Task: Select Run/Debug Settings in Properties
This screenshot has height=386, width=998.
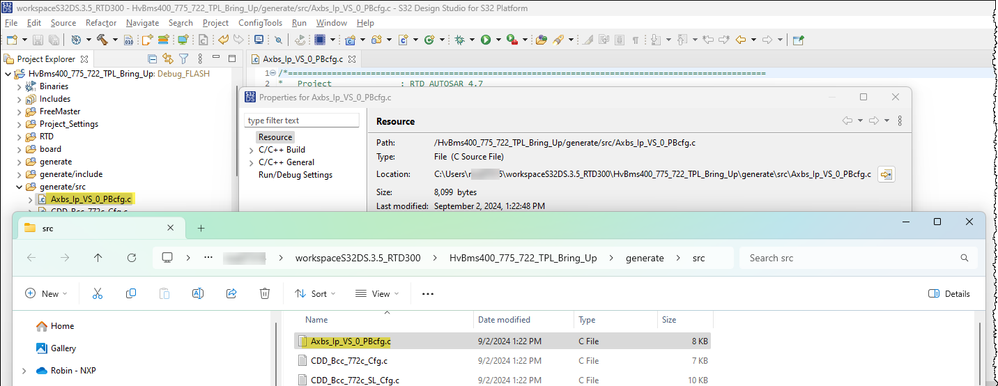Action: 295,175
